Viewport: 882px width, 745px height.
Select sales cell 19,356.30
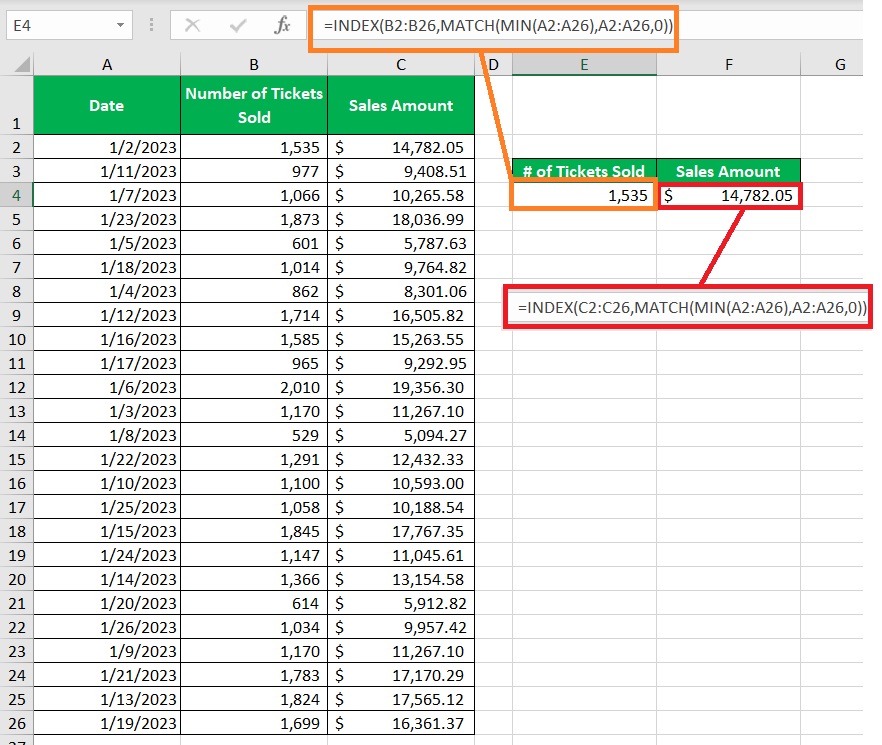point(400,387)
